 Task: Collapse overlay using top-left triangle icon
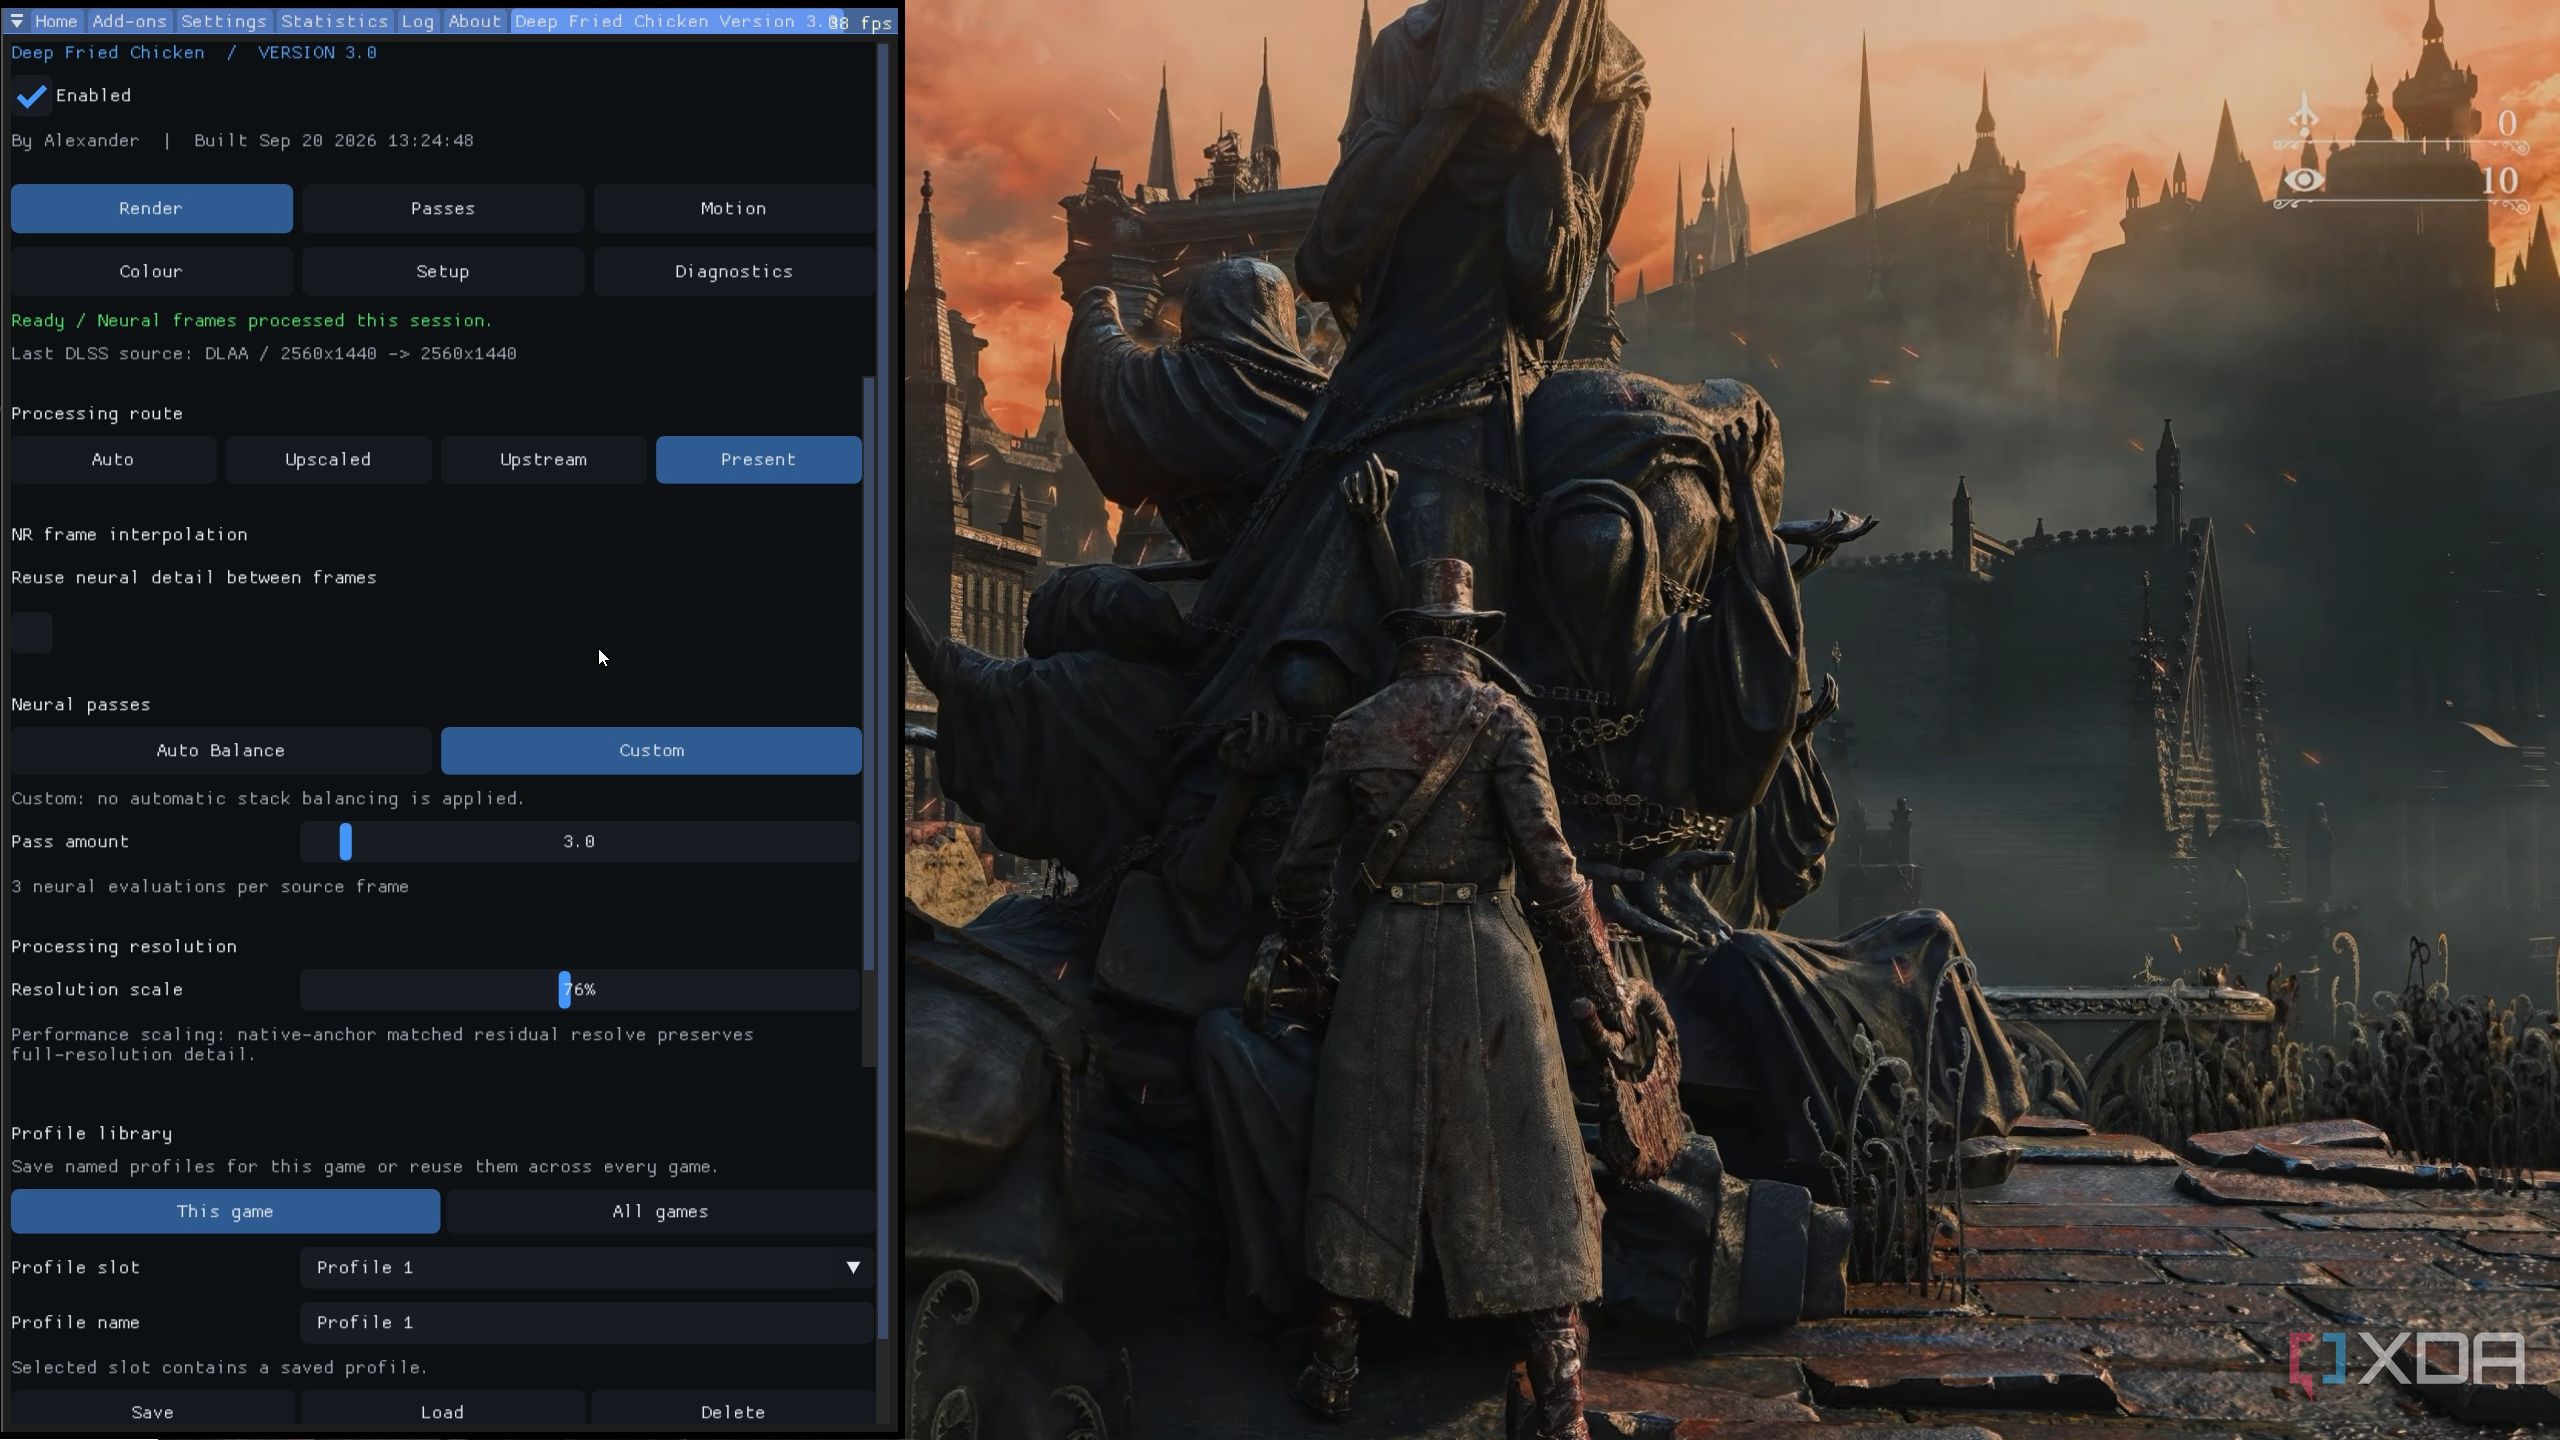tap(17, 21)
